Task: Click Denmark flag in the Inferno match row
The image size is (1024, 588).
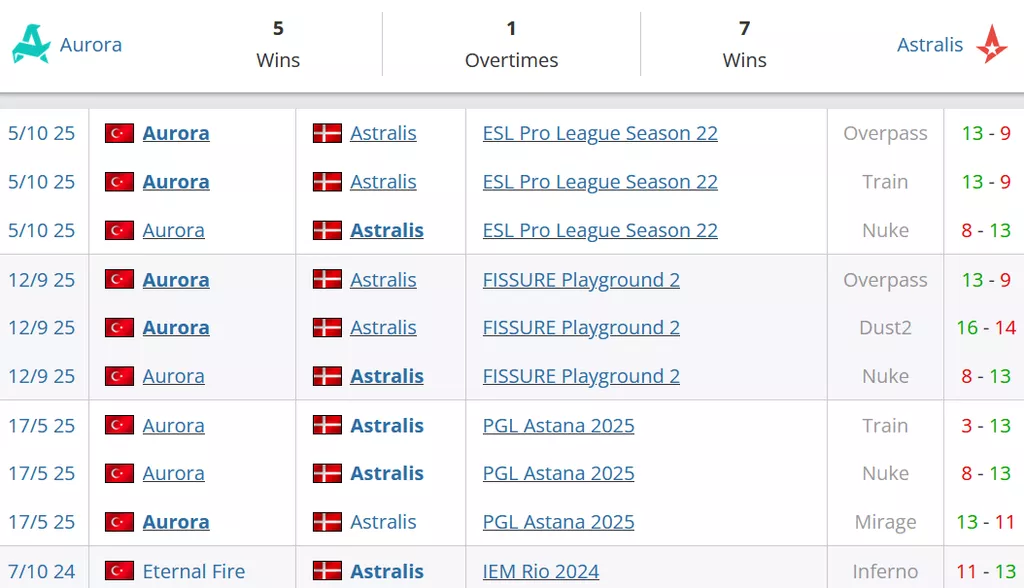Action: [327, 571]
